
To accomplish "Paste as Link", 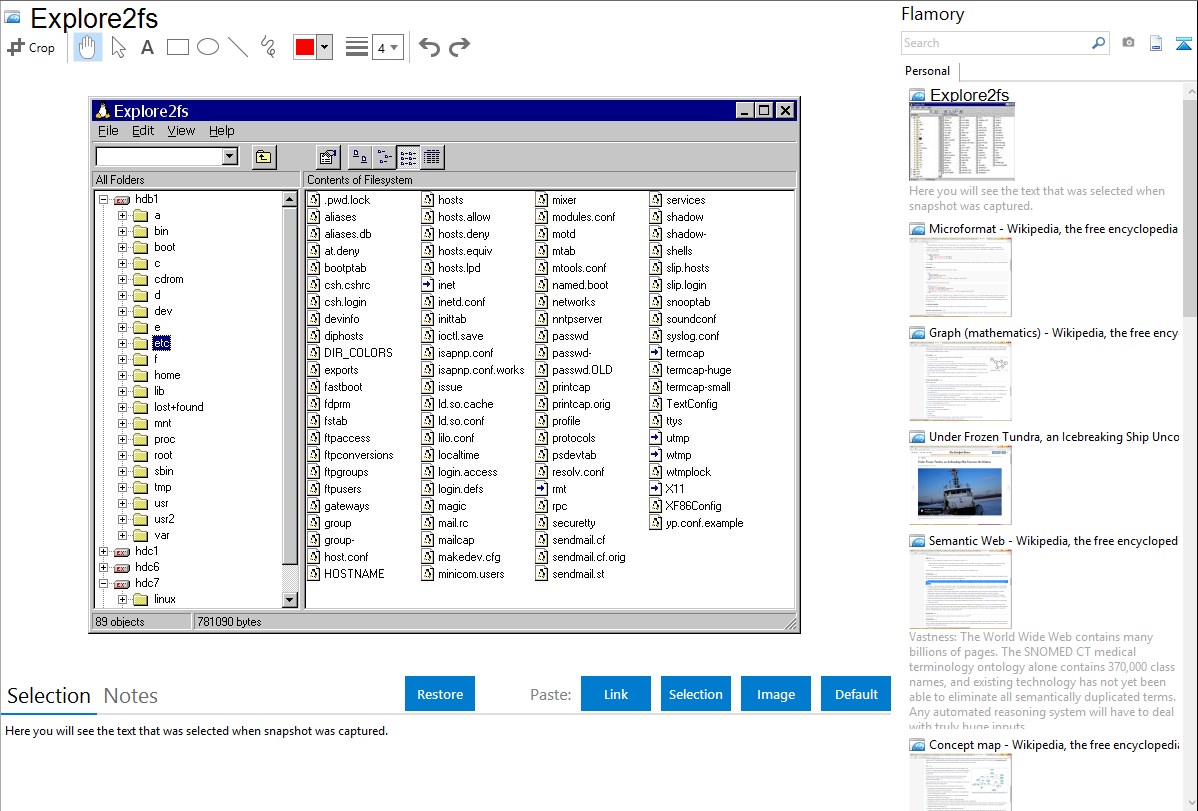I will pos(616,694).
